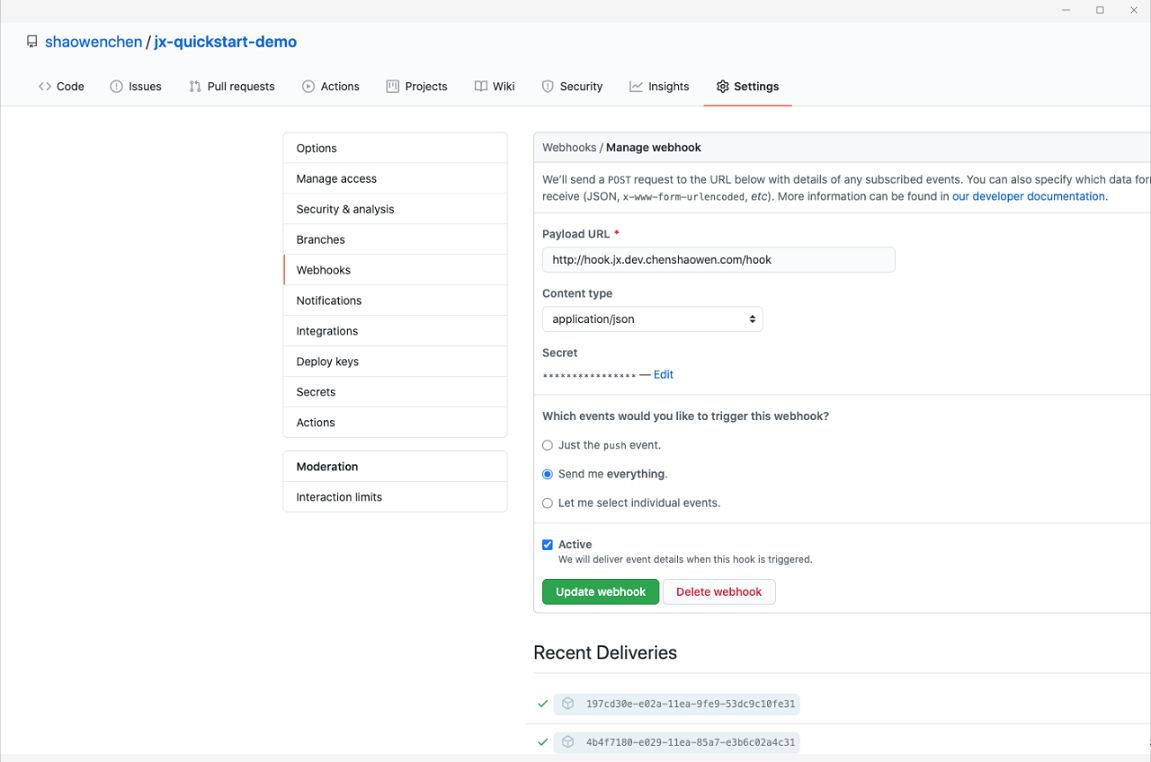Click the Pull requests icon
The width and height of the screenshot is (1151, 762).
click(x=195, y=87)
